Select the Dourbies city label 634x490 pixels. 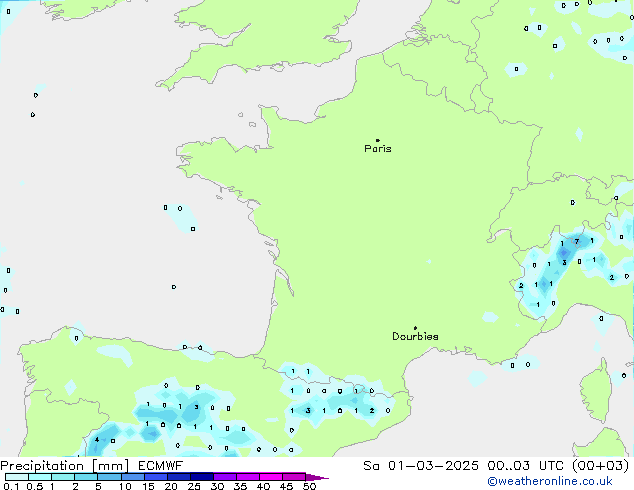click(x=415, y=336)
